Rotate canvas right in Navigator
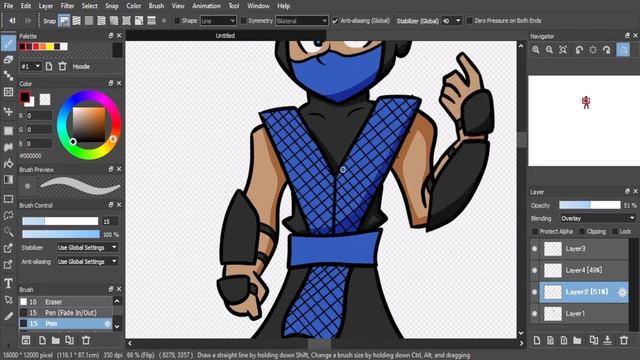 click(607, 50)
